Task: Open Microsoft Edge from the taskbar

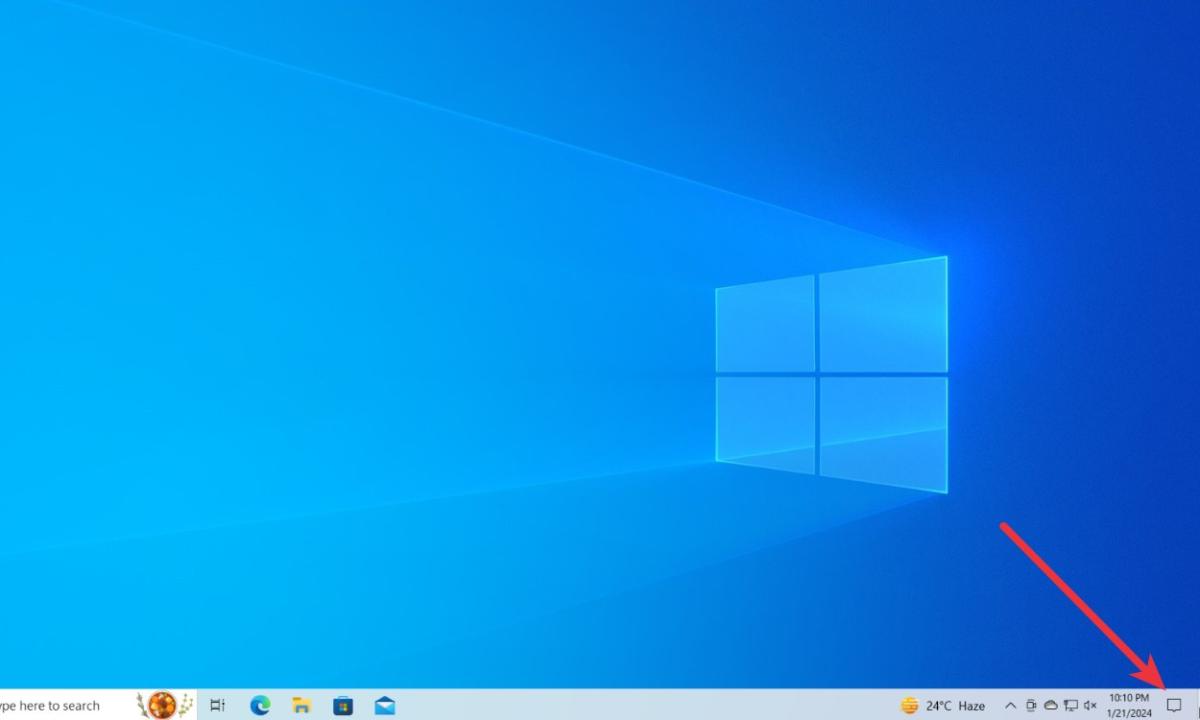Action: (x=260, y=705)
